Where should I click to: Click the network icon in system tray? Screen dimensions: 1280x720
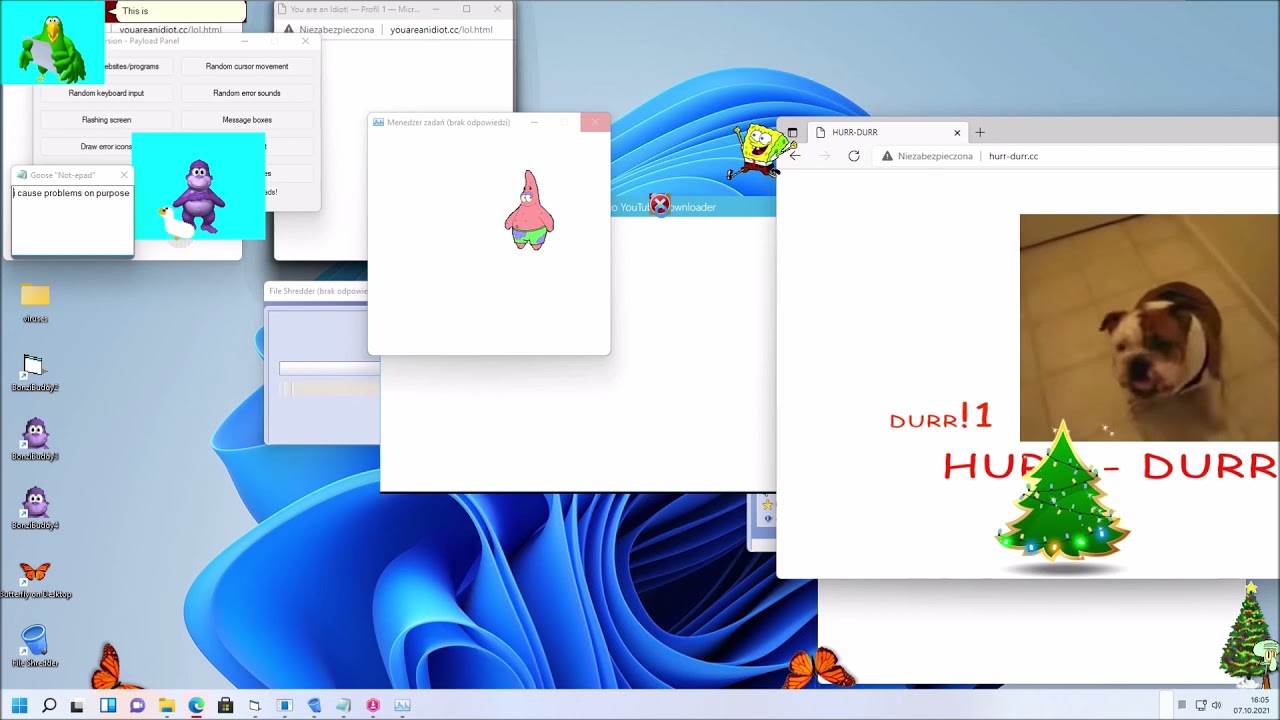pyautogui.click(x=1201, y=705)
